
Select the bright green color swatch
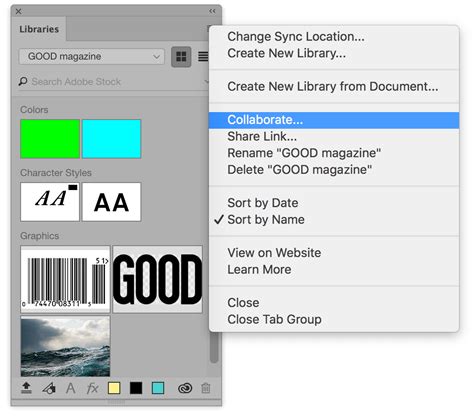(50, 139)
